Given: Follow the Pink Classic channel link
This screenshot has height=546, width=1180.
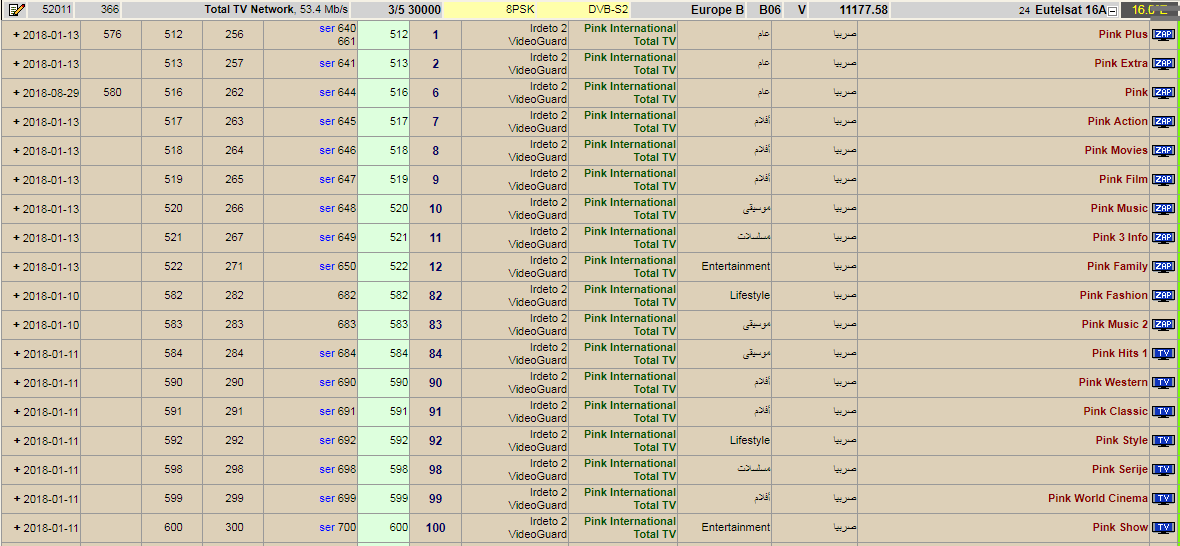Looking at the screenshot, I should coord(1116,411).
